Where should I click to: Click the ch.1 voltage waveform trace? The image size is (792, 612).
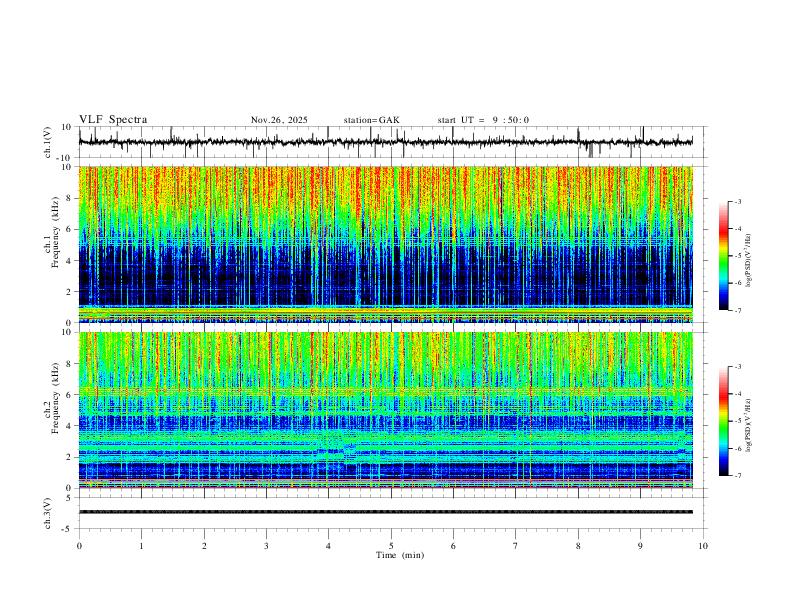(x=386, y=142)
